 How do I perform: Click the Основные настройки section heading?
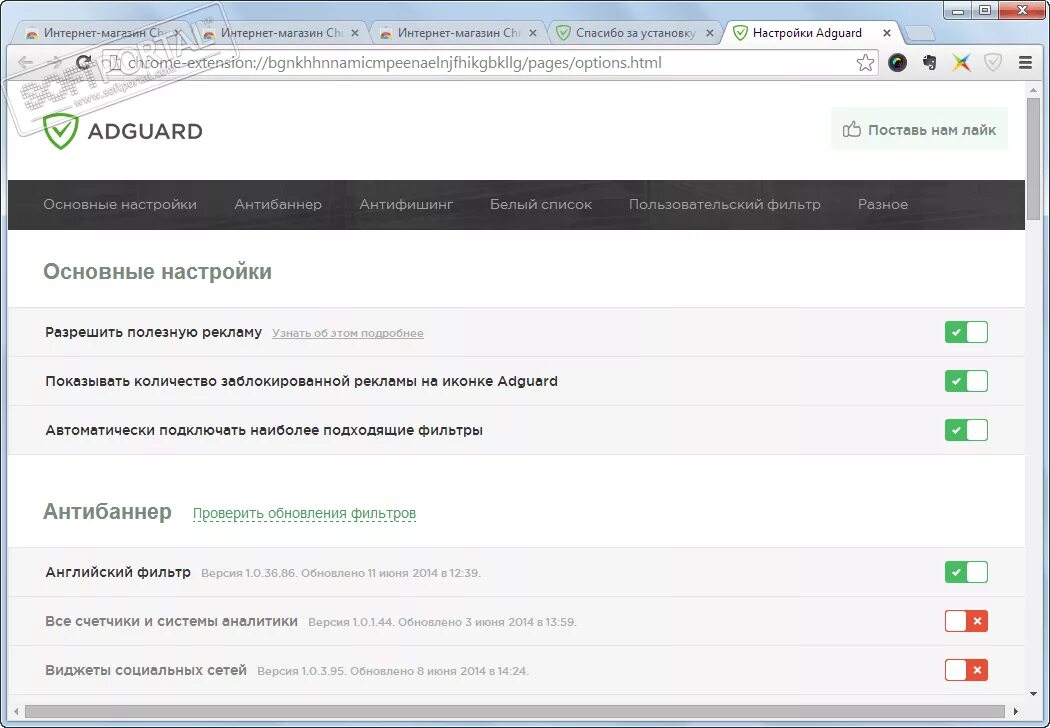click(x=157, y=272)
